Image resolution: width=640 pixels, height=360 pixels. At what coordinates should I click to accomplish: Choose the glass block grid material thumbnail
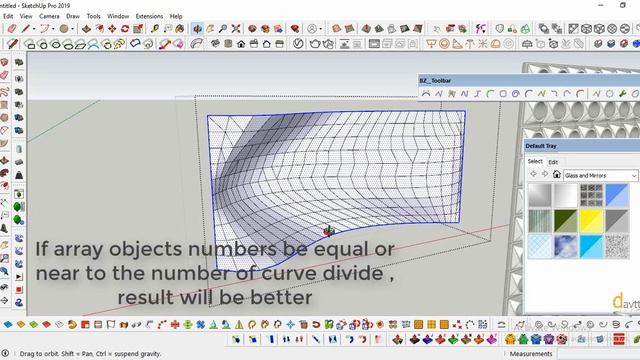[591, 196]
